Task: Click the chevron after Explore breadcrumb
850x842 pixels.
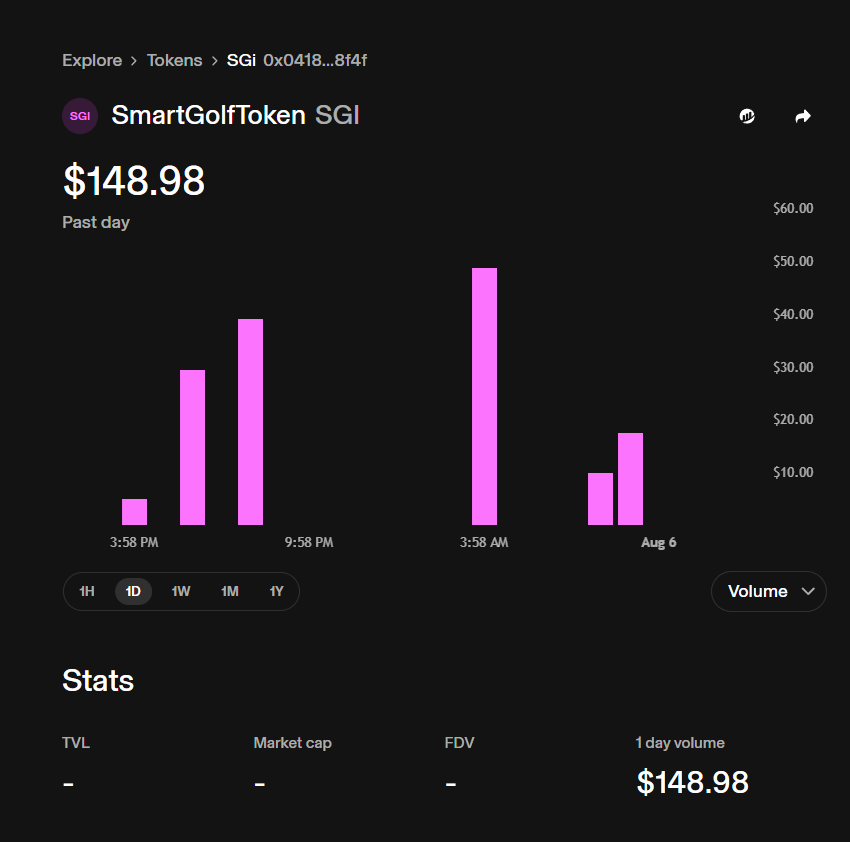Action: [134, 61]
